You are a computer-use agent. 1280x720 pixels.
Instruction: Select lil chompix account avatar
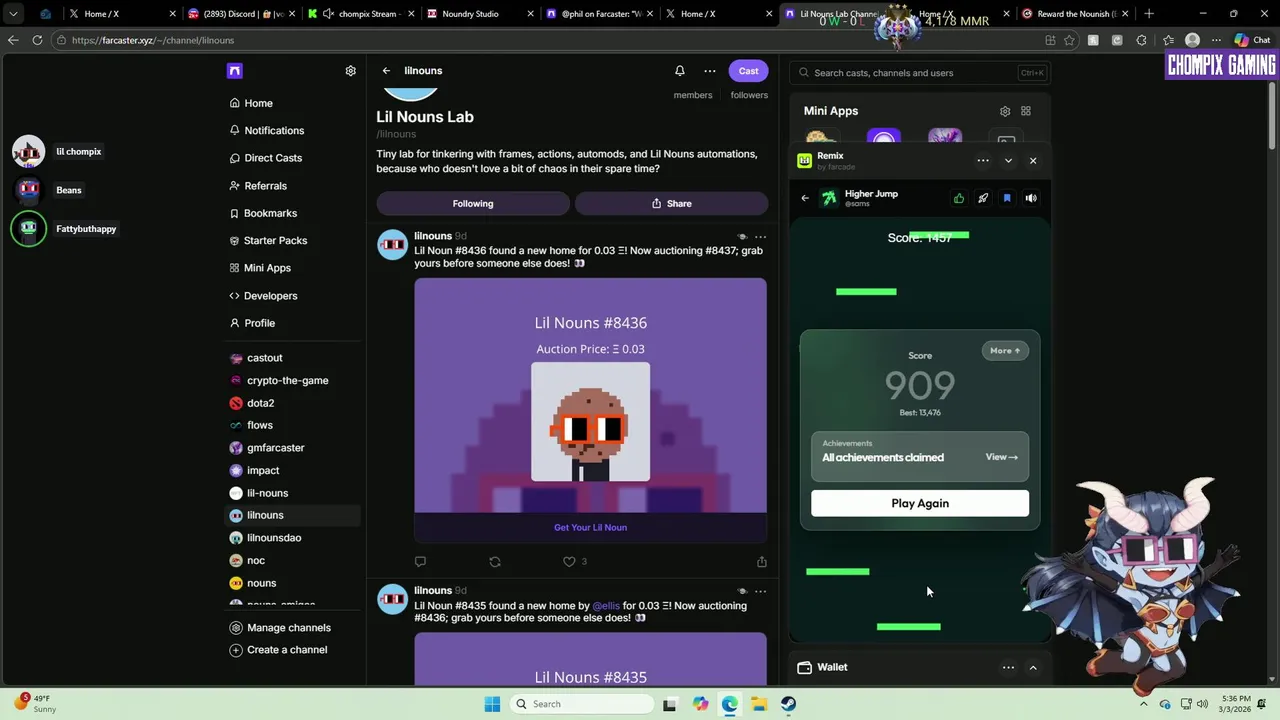coord(28,151)
